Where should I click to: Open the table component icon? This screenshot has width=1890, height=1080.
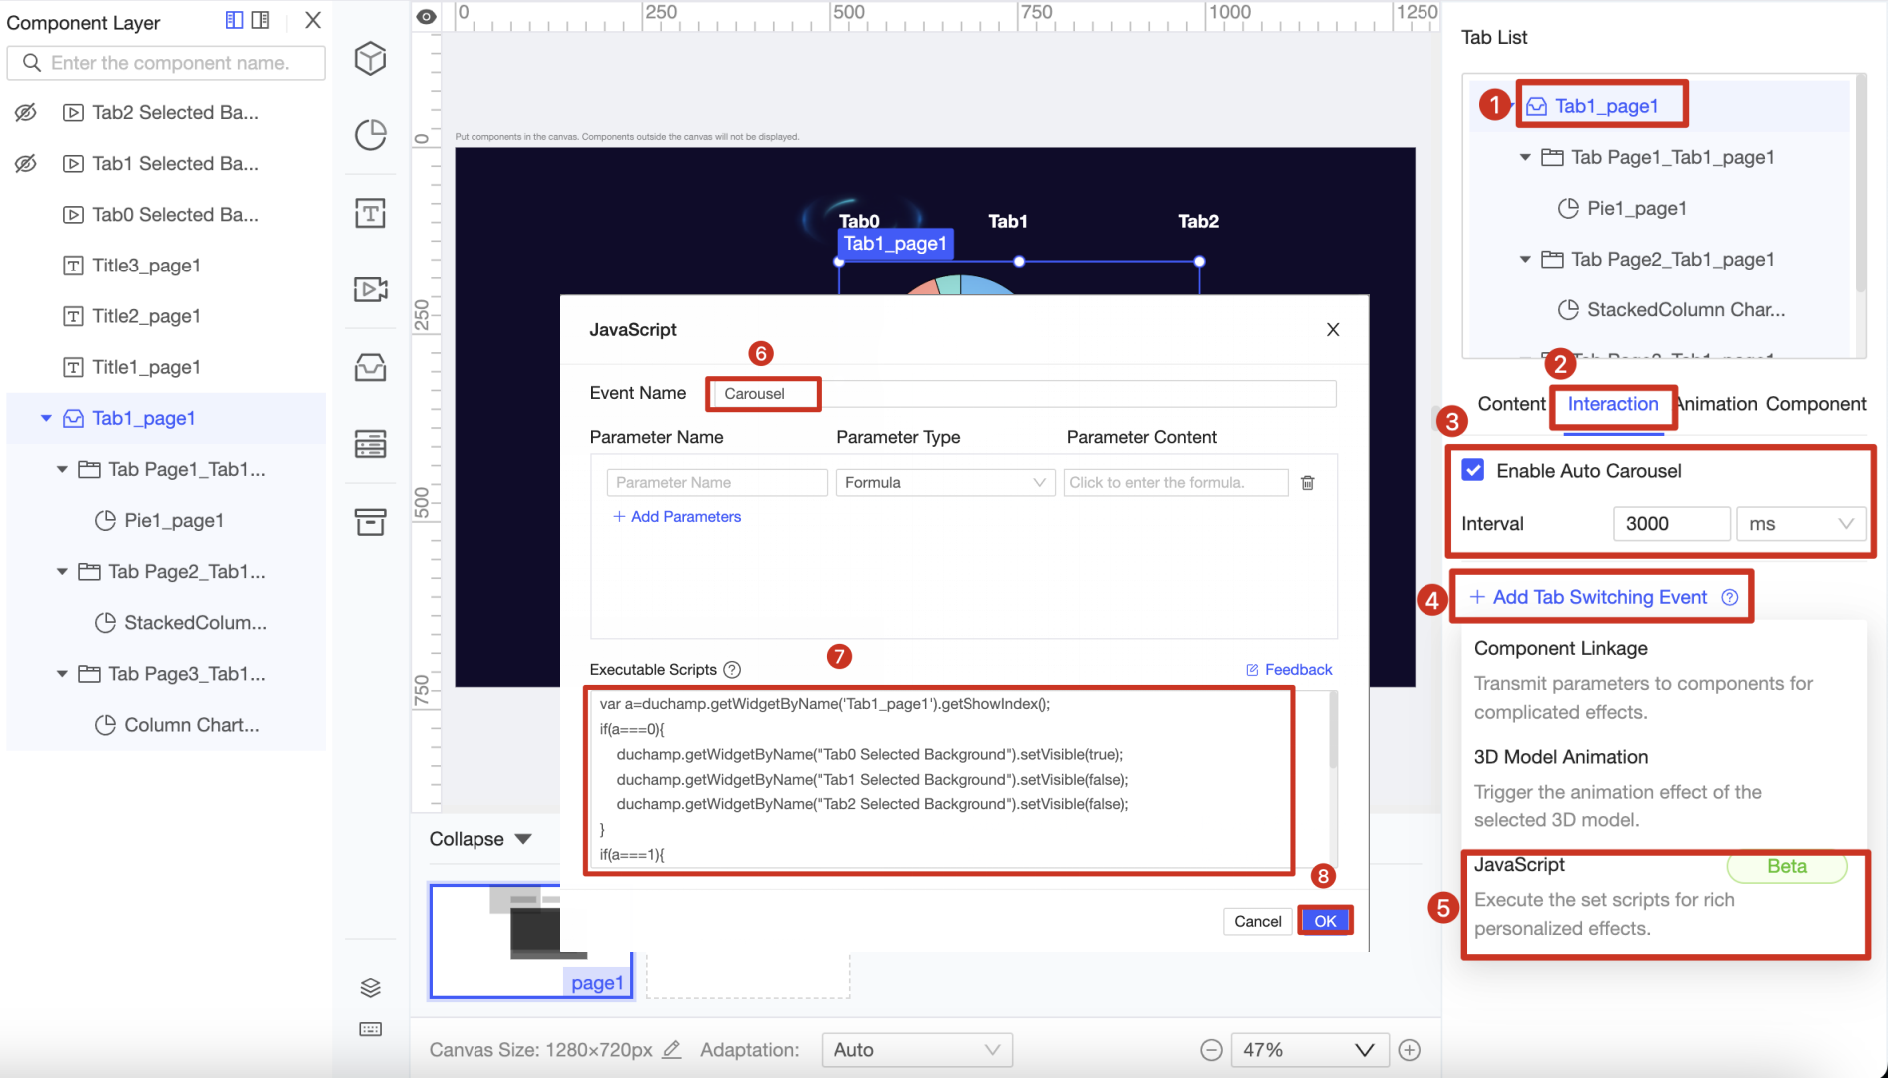pos(370,444)
